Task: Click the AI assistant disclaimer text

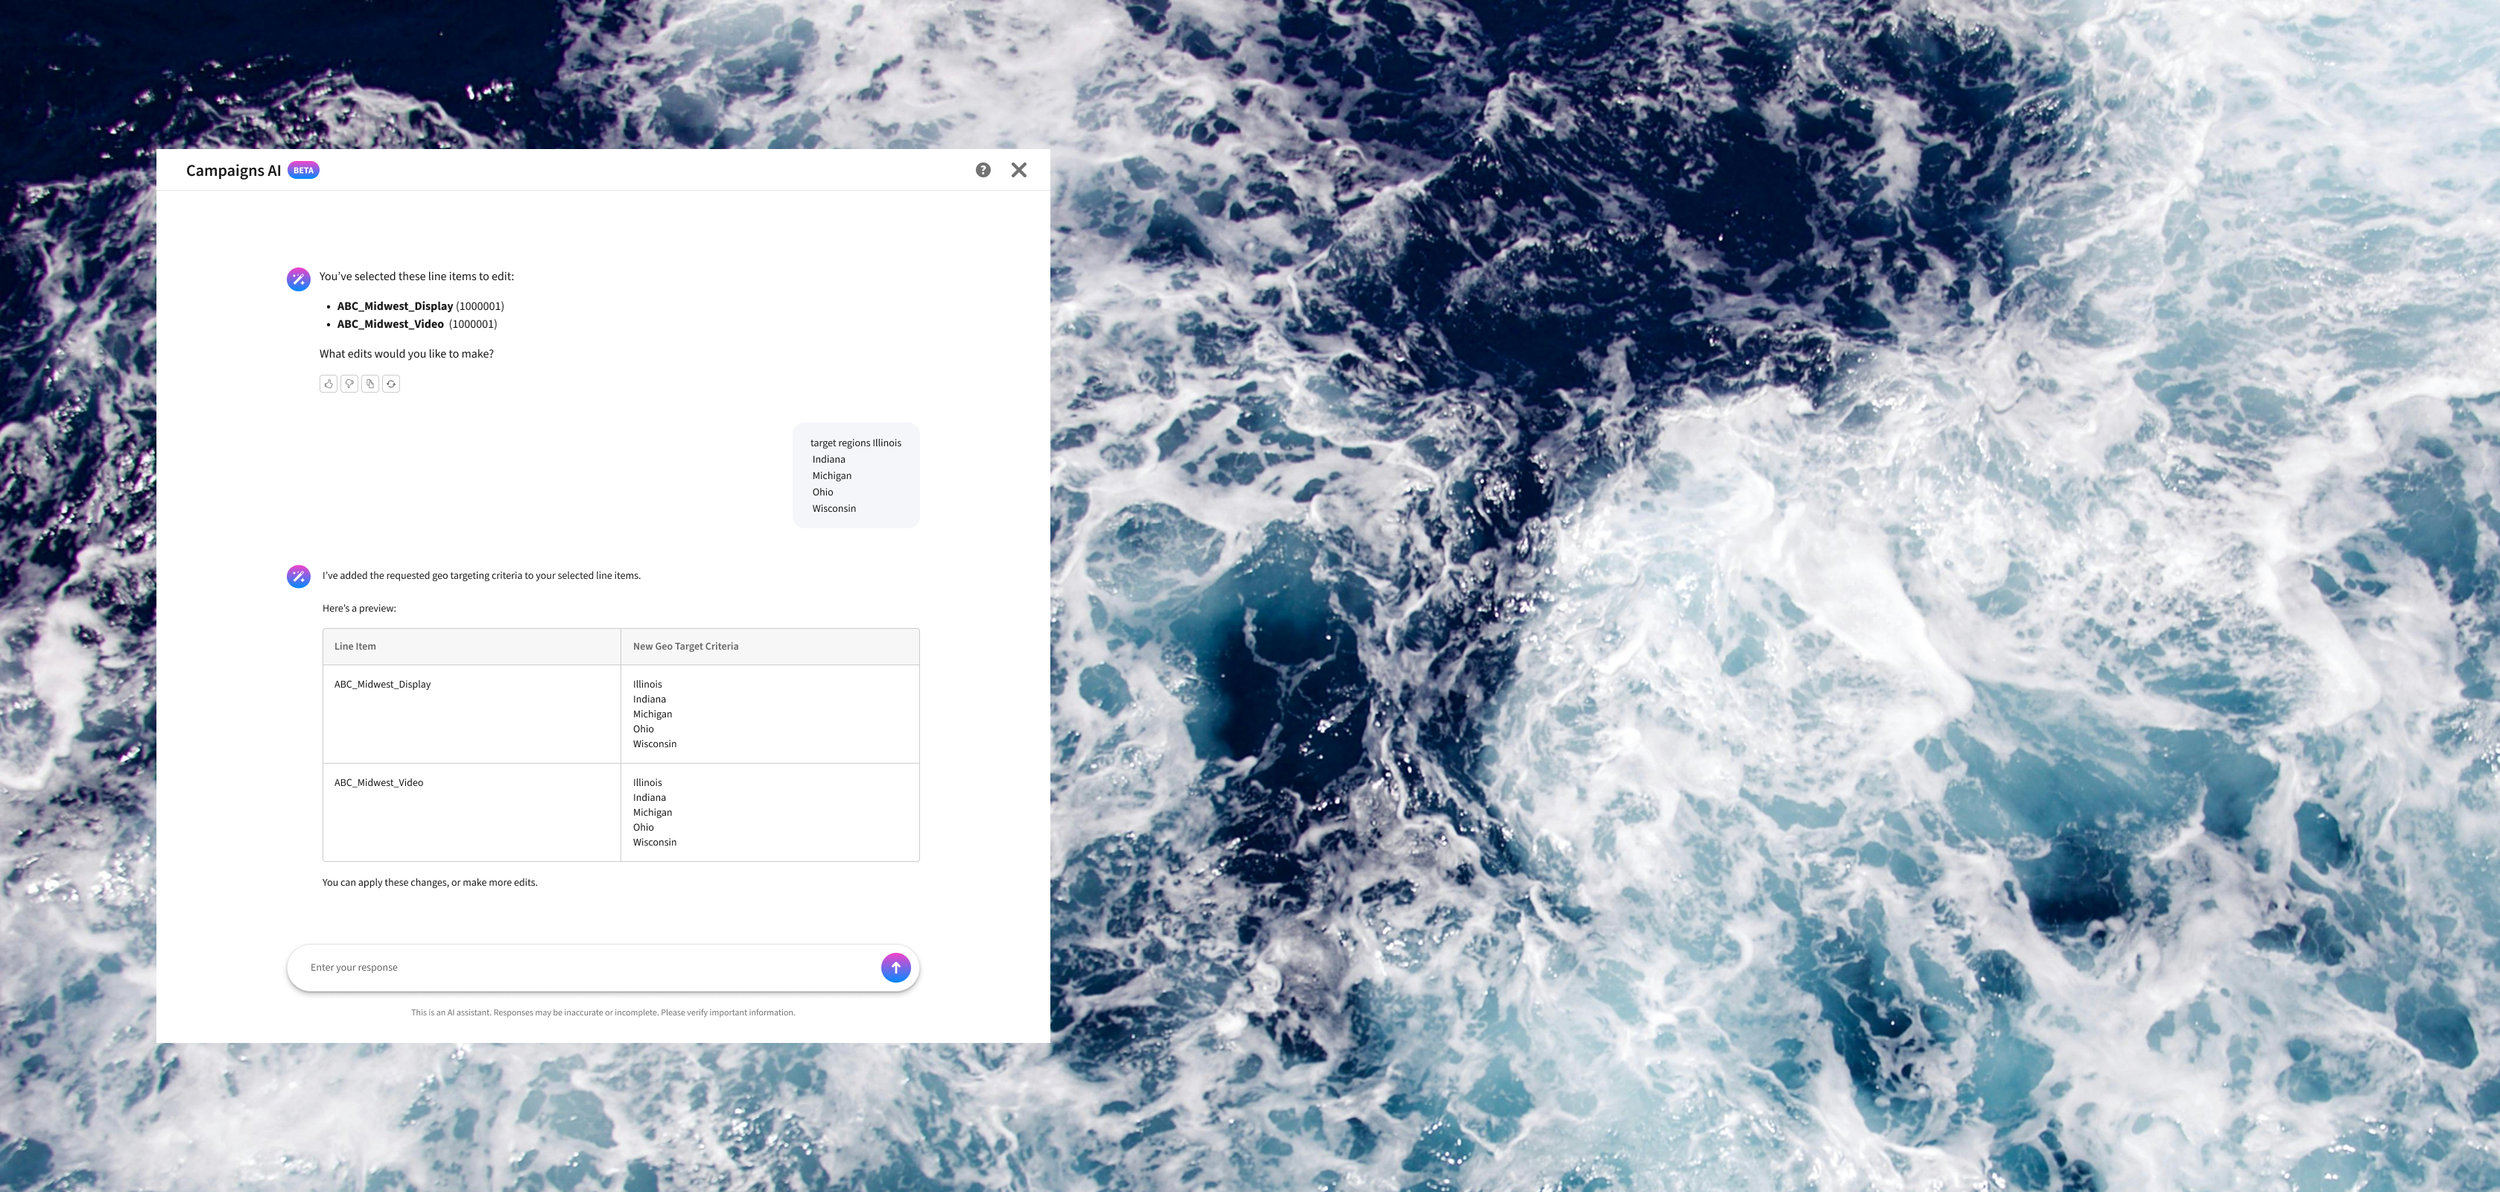Action: click(x=602, y=1012)
